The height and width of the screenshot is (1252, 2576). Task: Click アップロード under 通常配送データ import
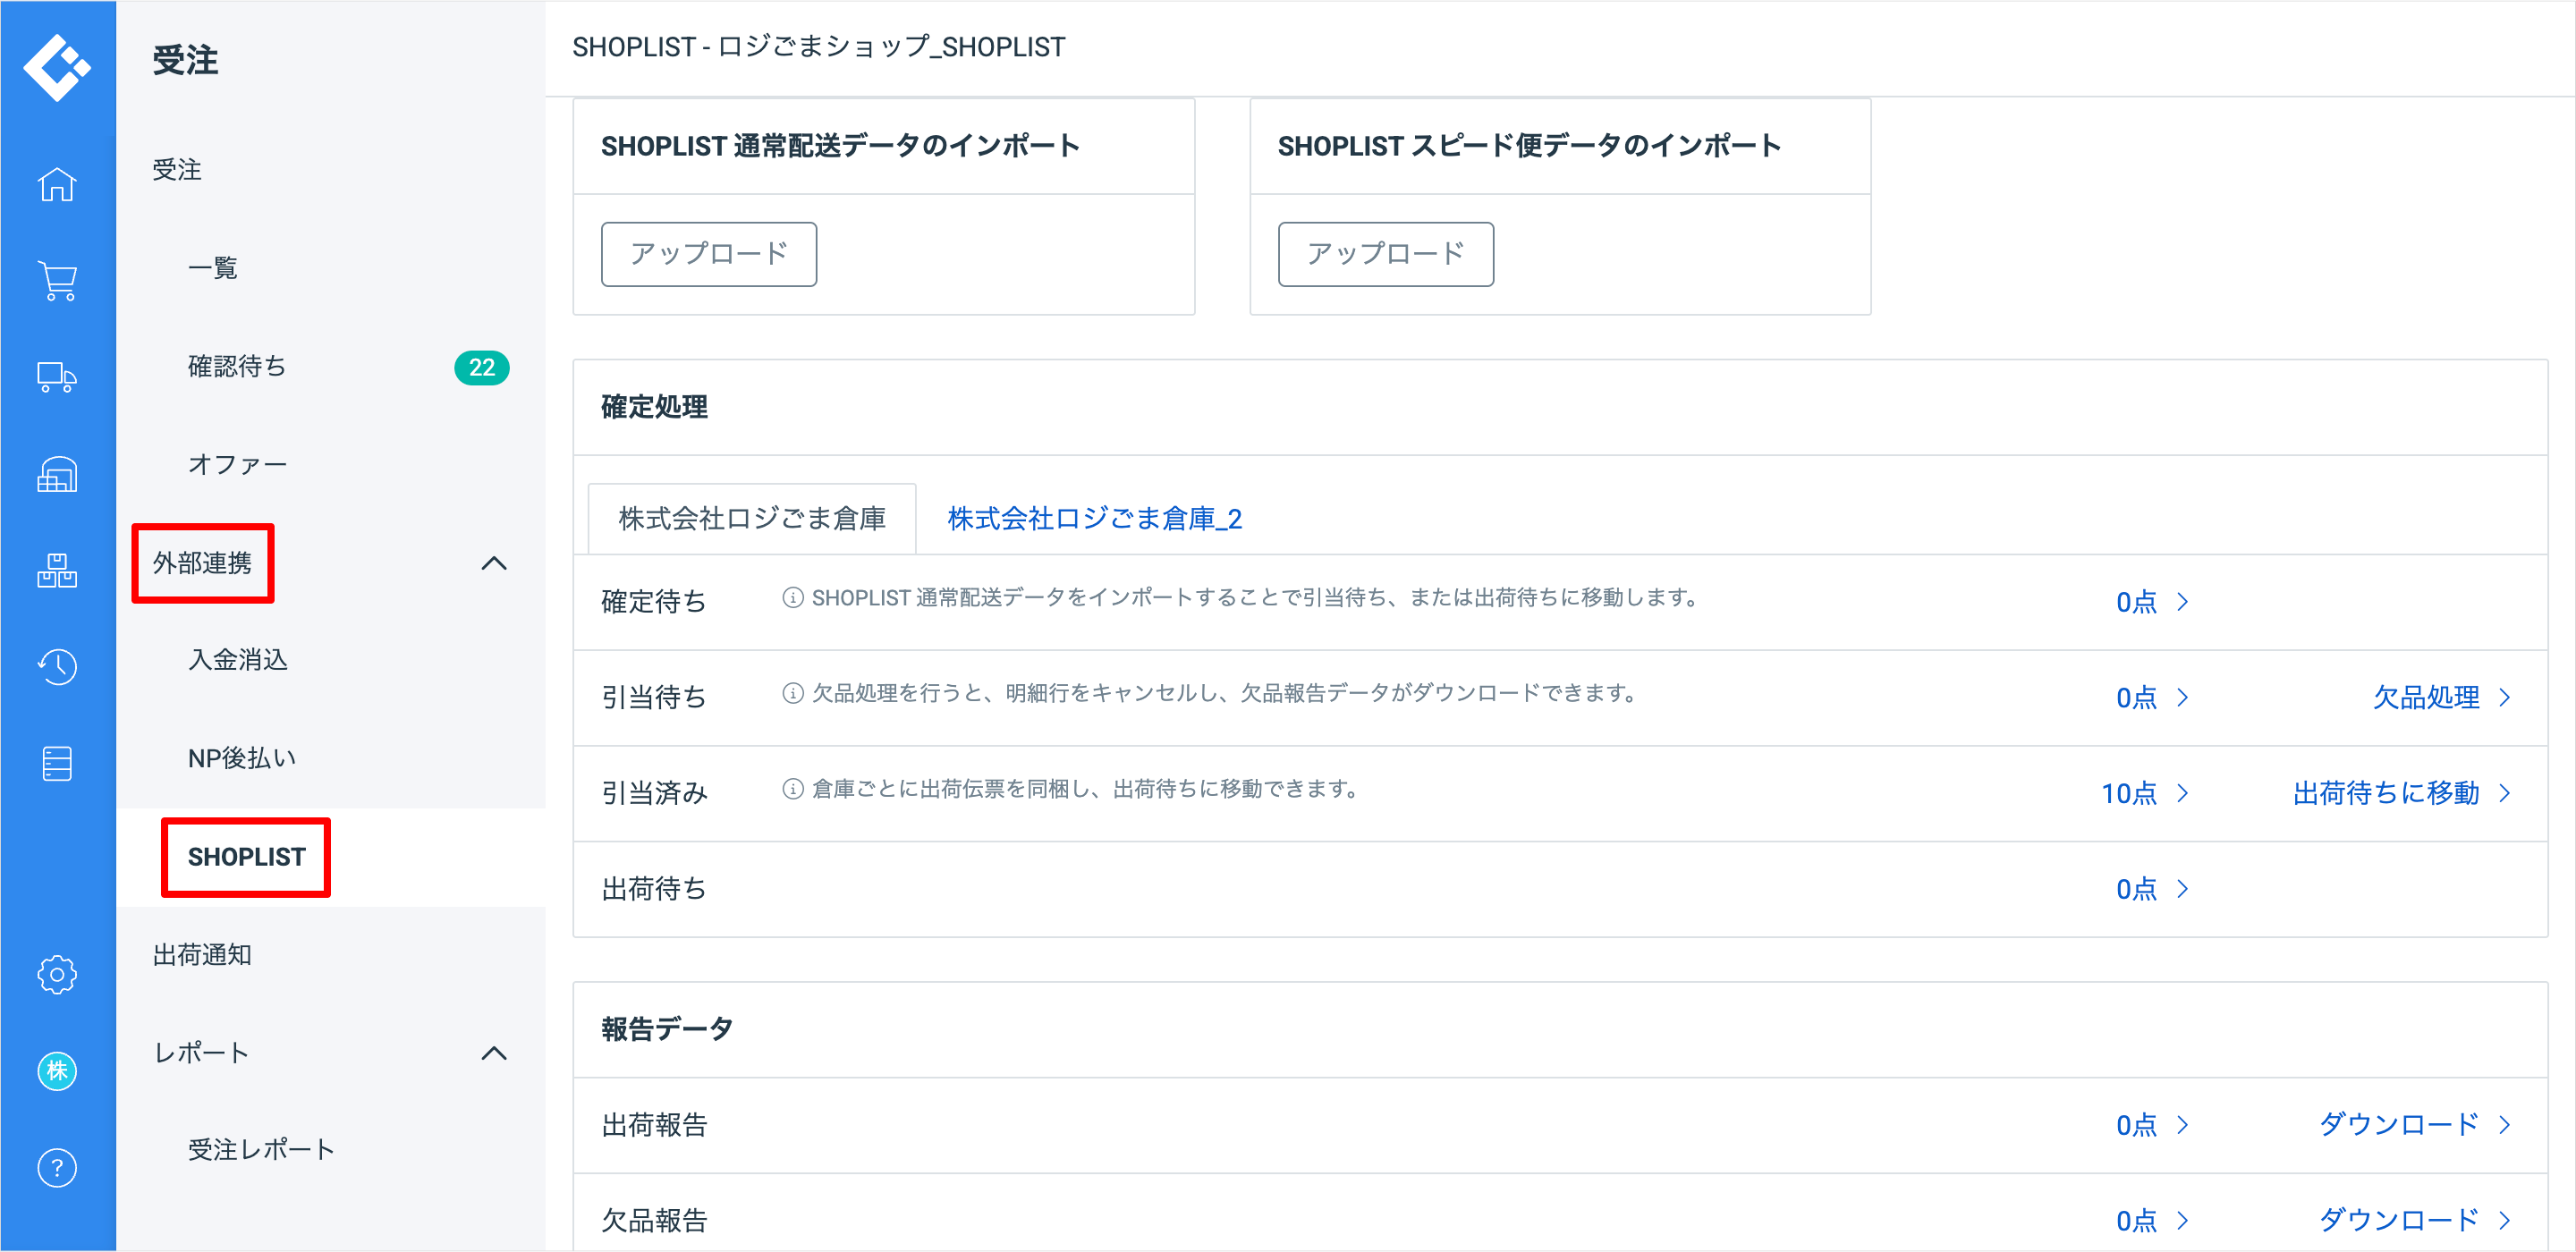pos(708,254)
